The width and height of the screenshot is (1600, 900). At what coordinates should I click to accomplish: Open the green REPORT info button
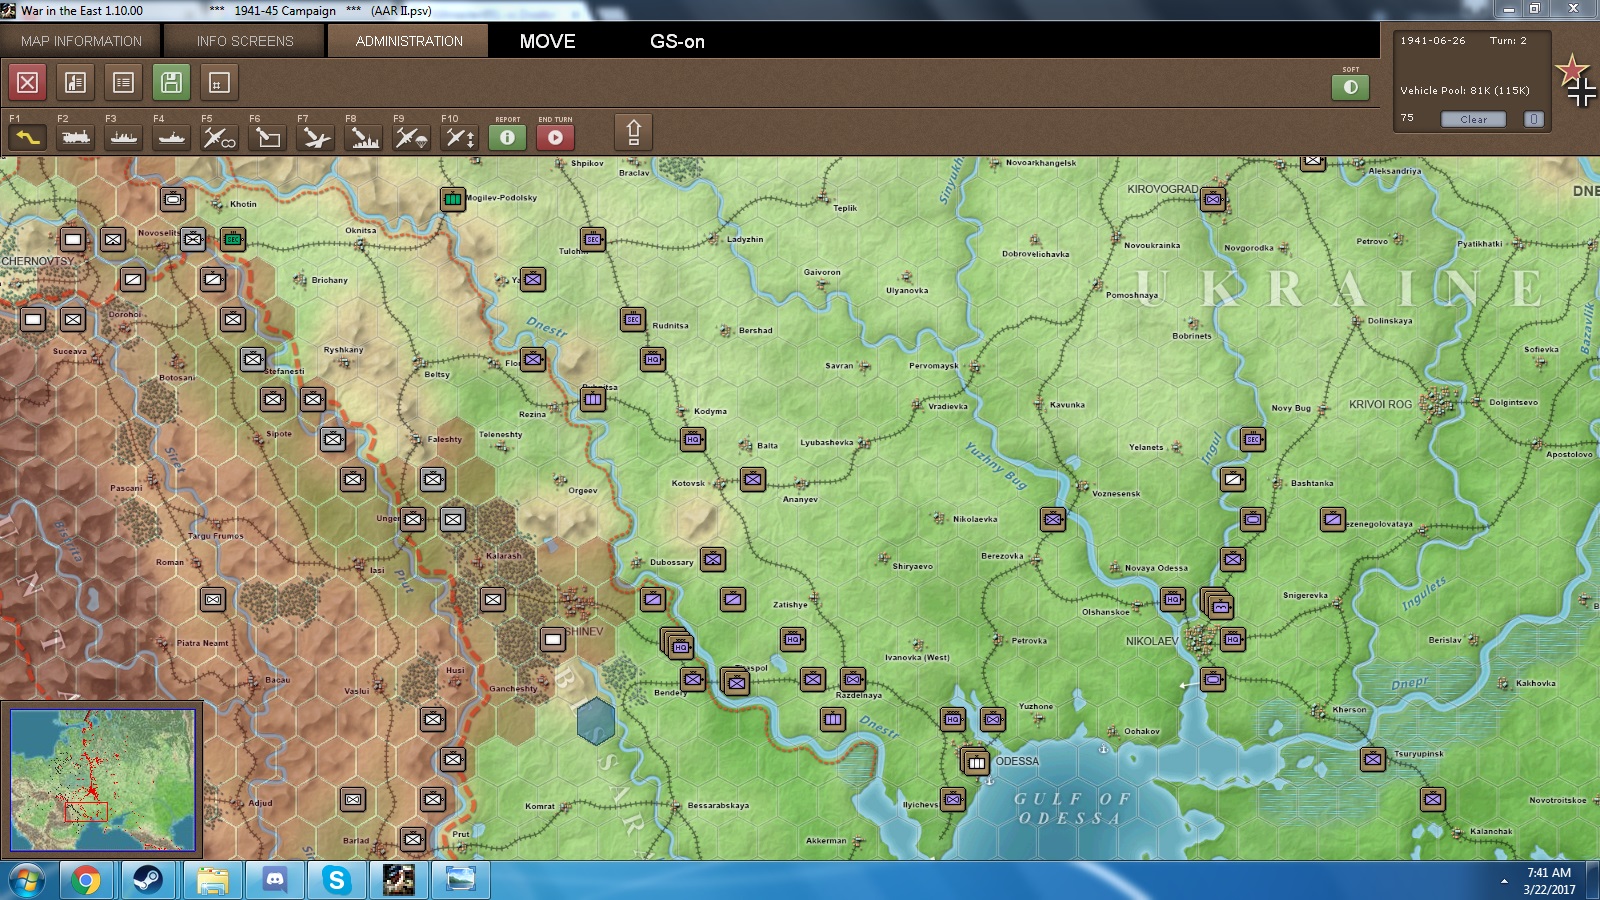pos(508,138)
